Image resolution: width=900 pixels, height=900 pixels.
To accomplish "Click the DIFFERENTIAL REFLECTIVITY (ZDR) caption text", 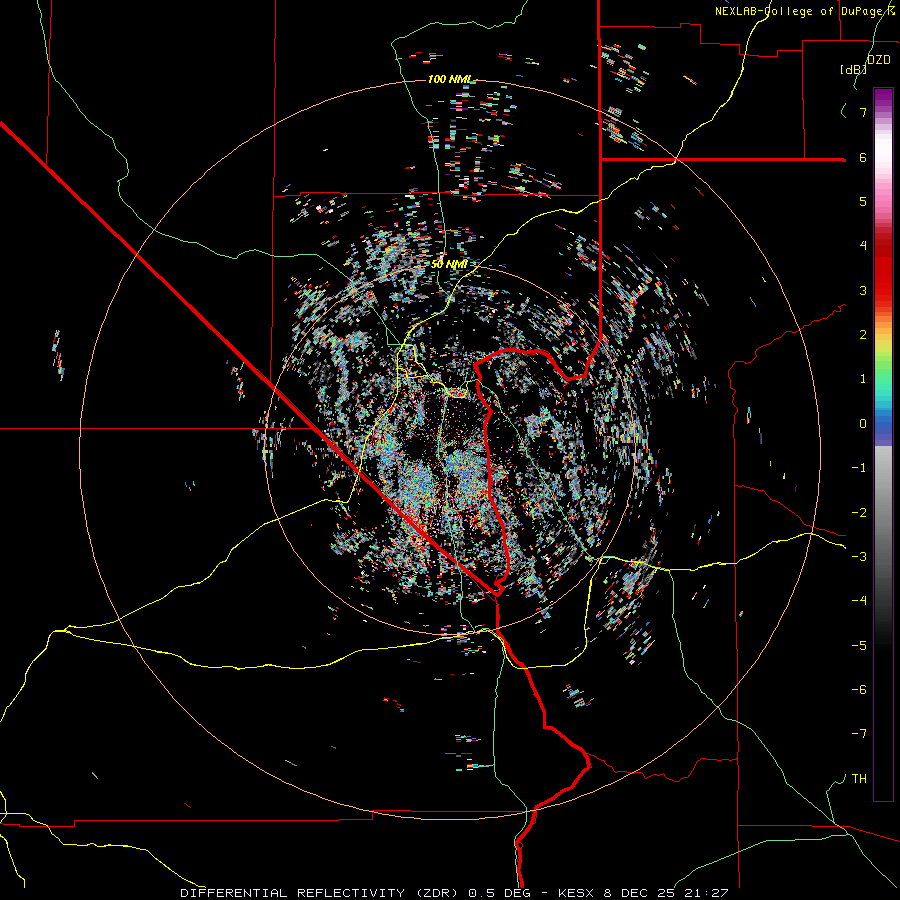I will click(x=321, y=893).
